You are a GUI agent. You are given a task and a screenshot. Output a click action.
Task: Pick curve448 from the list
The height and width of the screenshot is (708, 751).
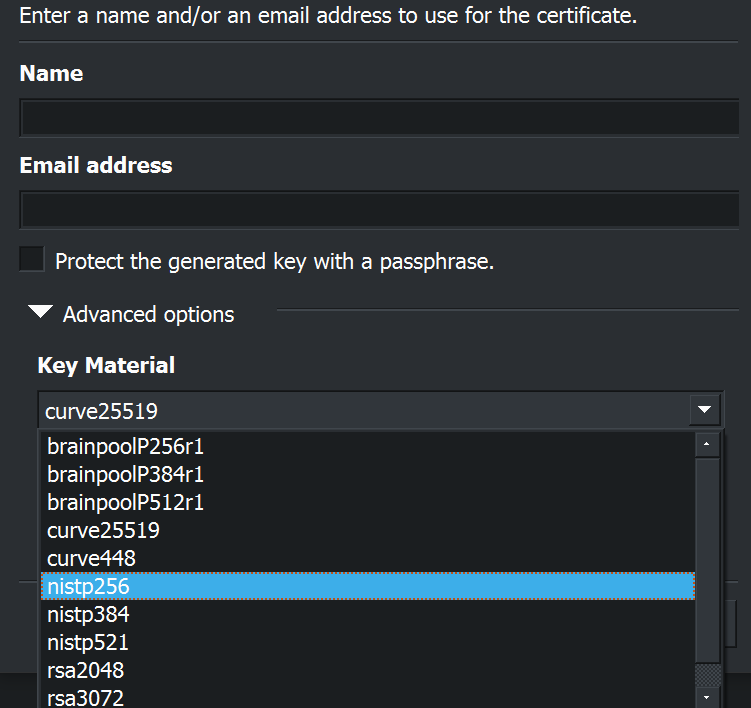(91, 558)
